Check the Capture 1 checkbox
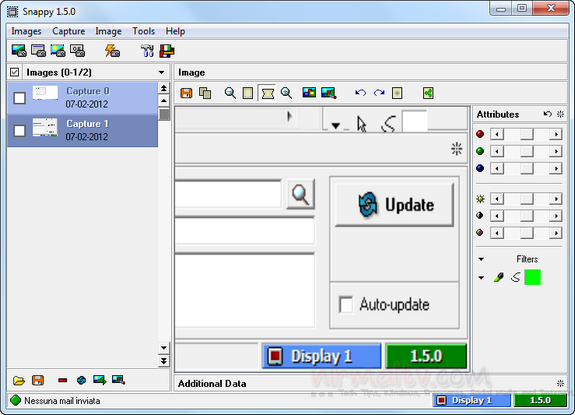 (19, 131)
